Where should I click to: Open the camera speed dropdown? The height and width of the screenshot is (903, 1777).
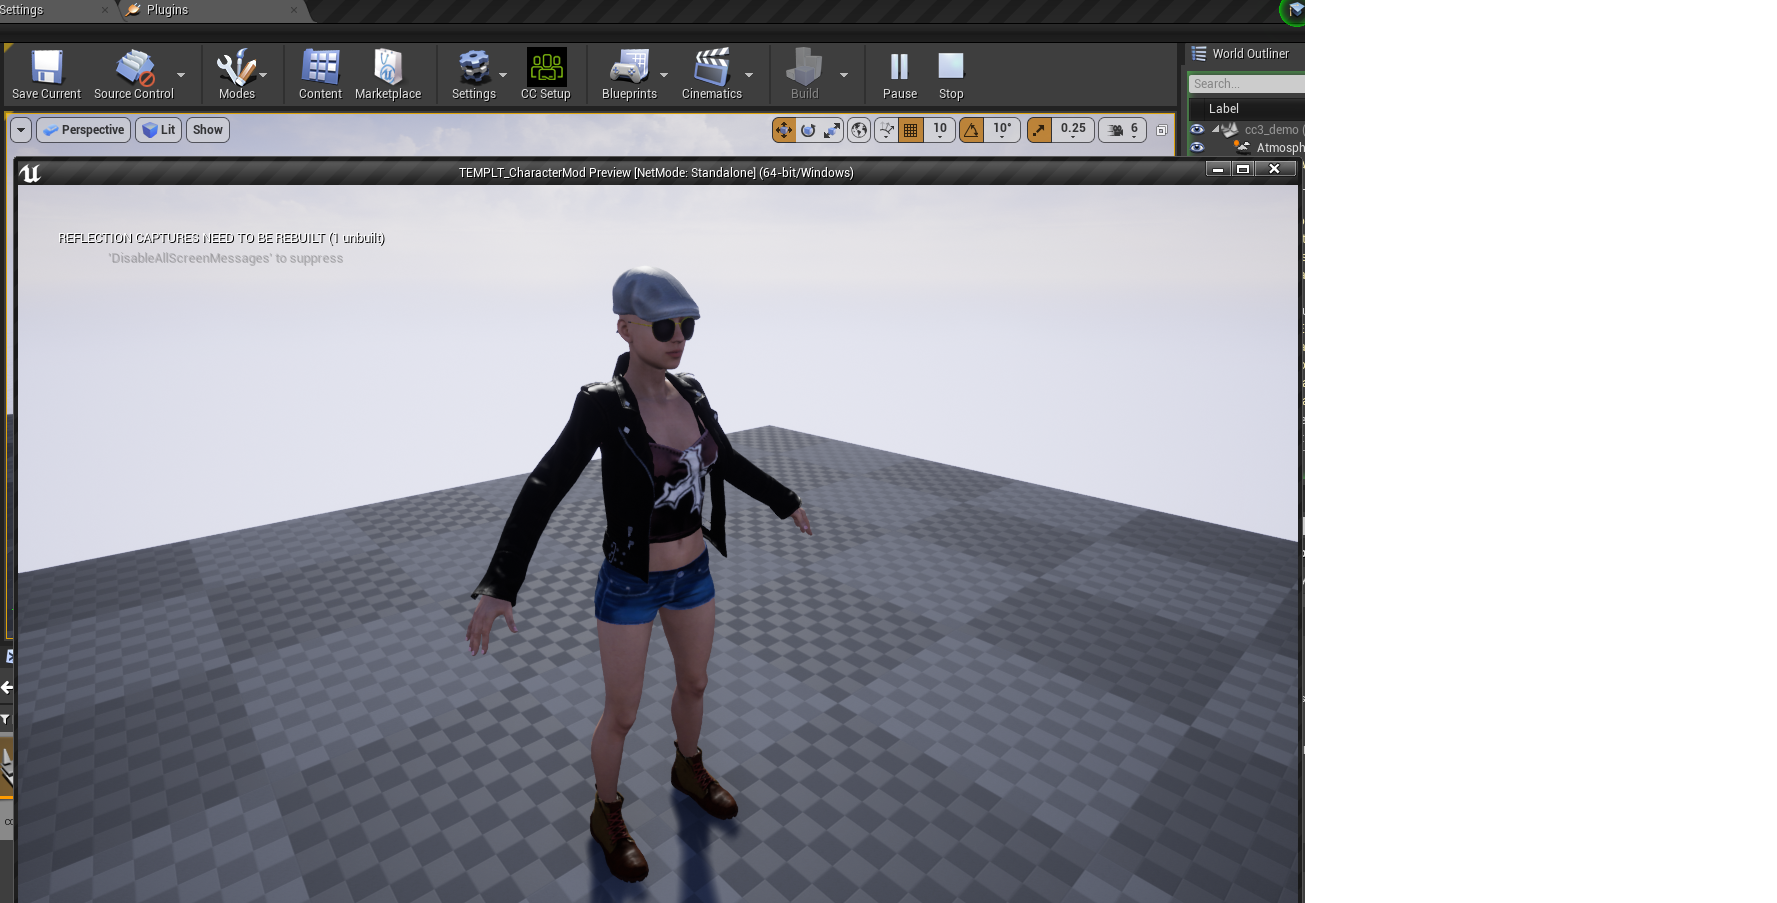tap(1123, 130)
